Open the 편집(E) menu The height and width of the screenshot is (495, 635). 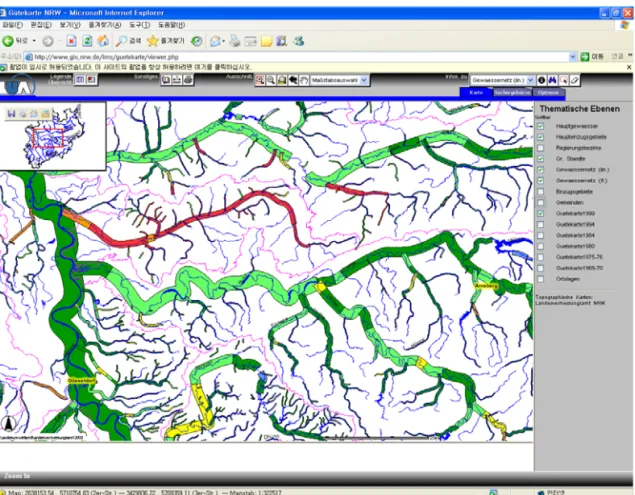41,25
